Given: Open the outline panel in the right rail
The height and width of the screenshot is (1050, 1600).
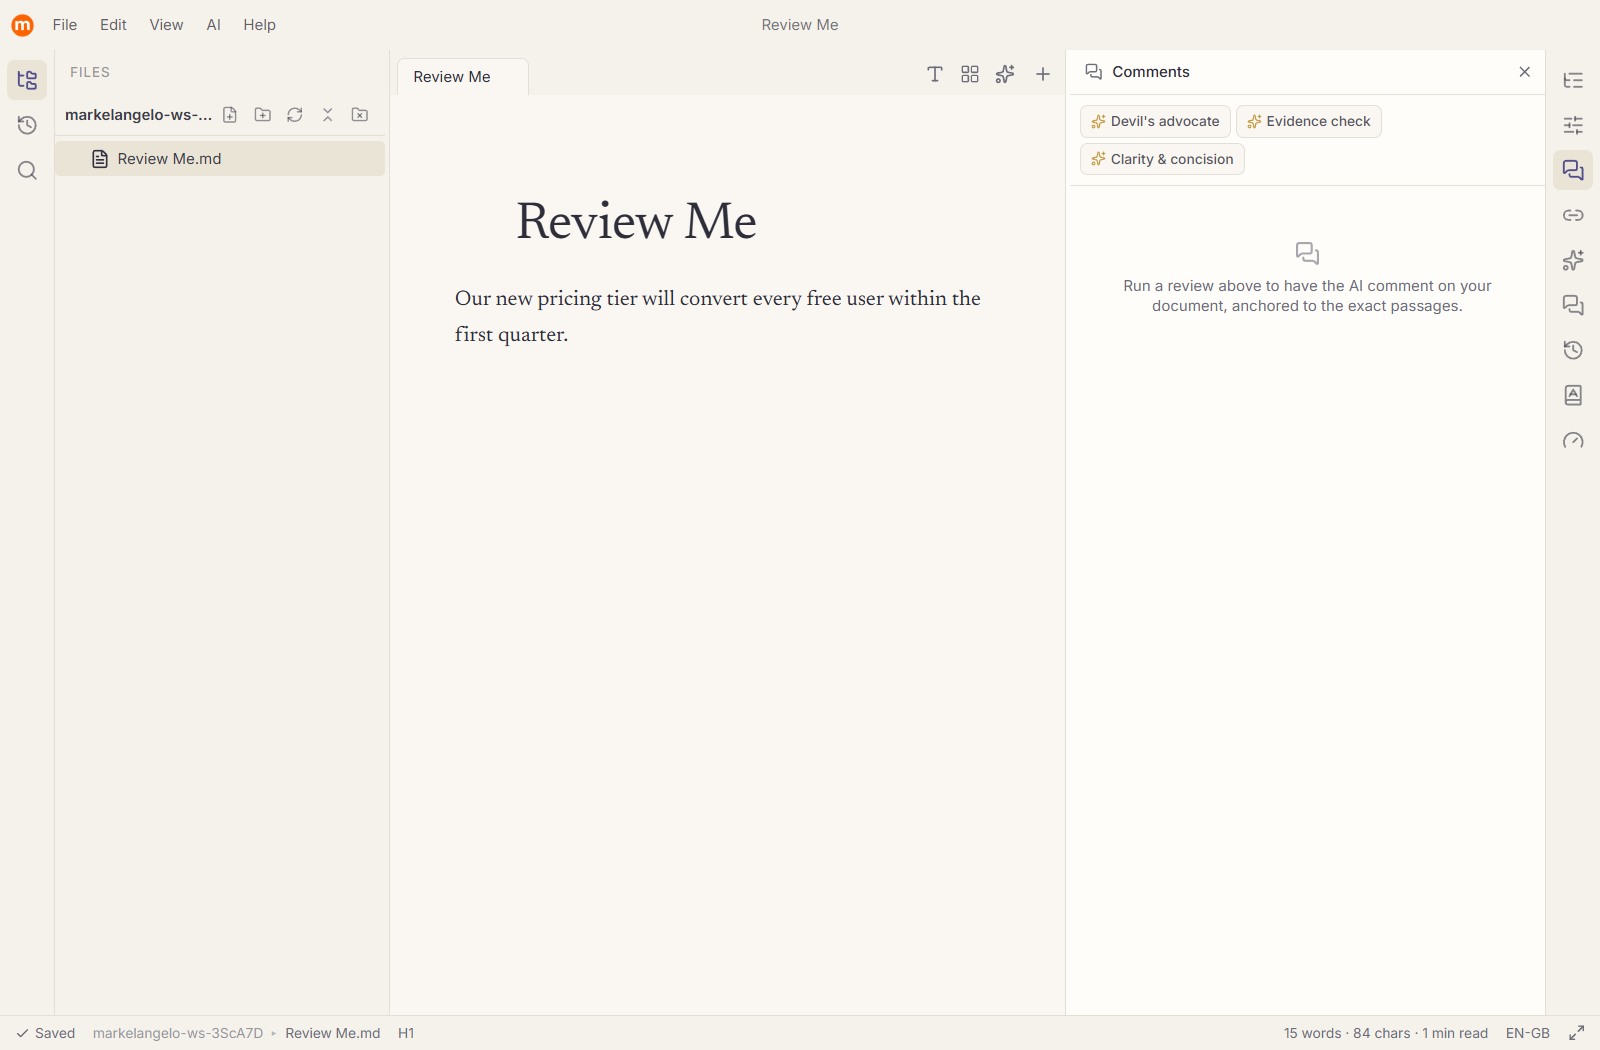Looking at the screenshot, I should pos(1573,80).
